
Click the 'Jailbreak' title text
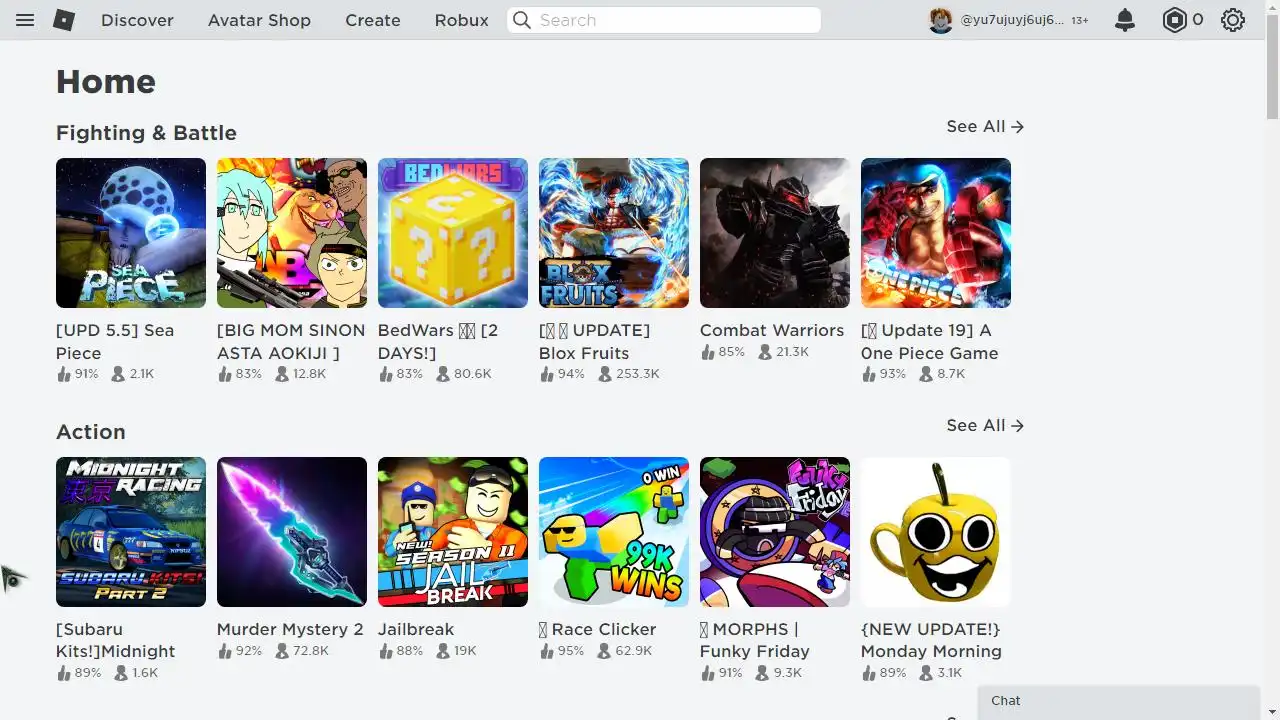point(416,629)
